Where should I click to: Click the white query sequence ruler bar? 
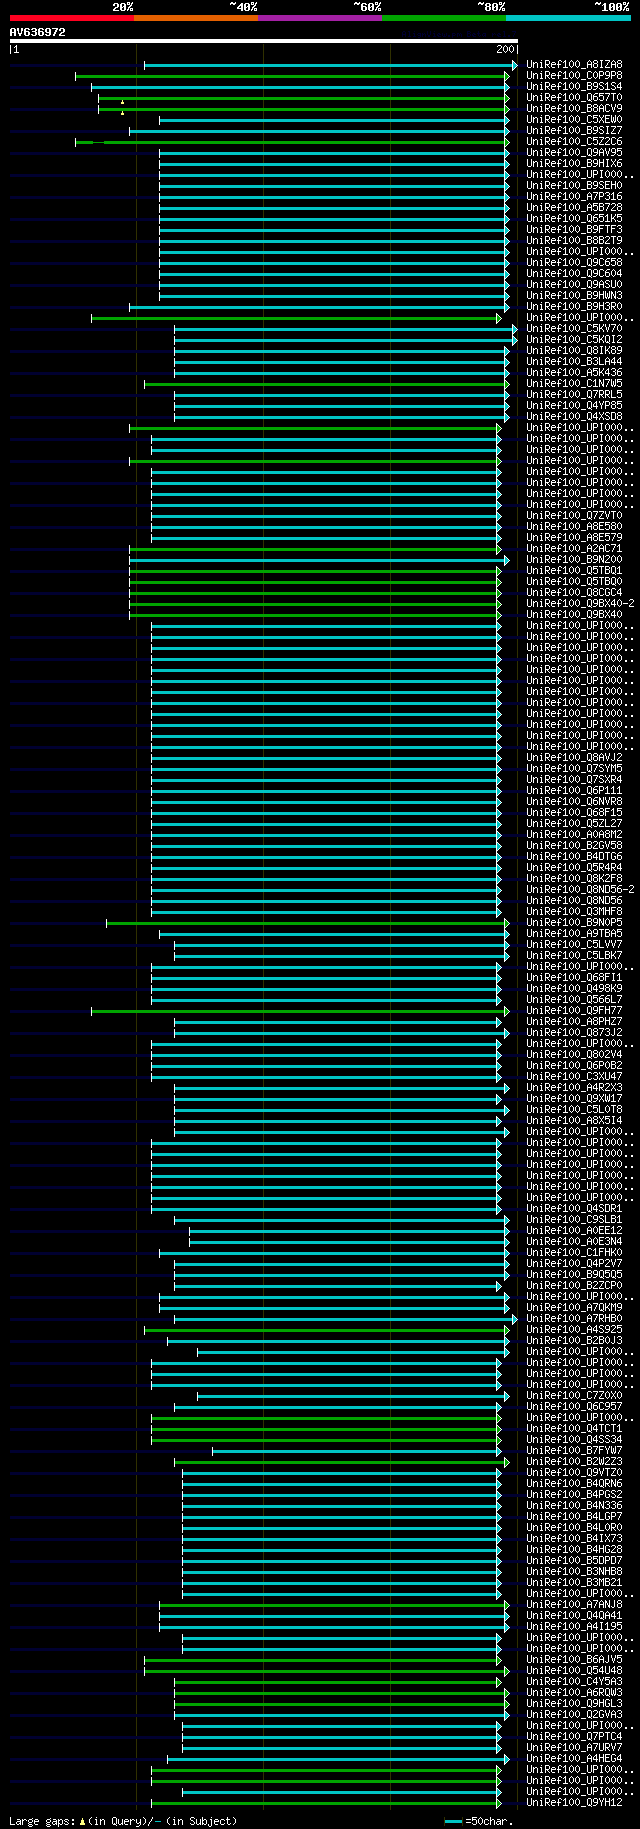pyautogui.click(x=264, y=41)
